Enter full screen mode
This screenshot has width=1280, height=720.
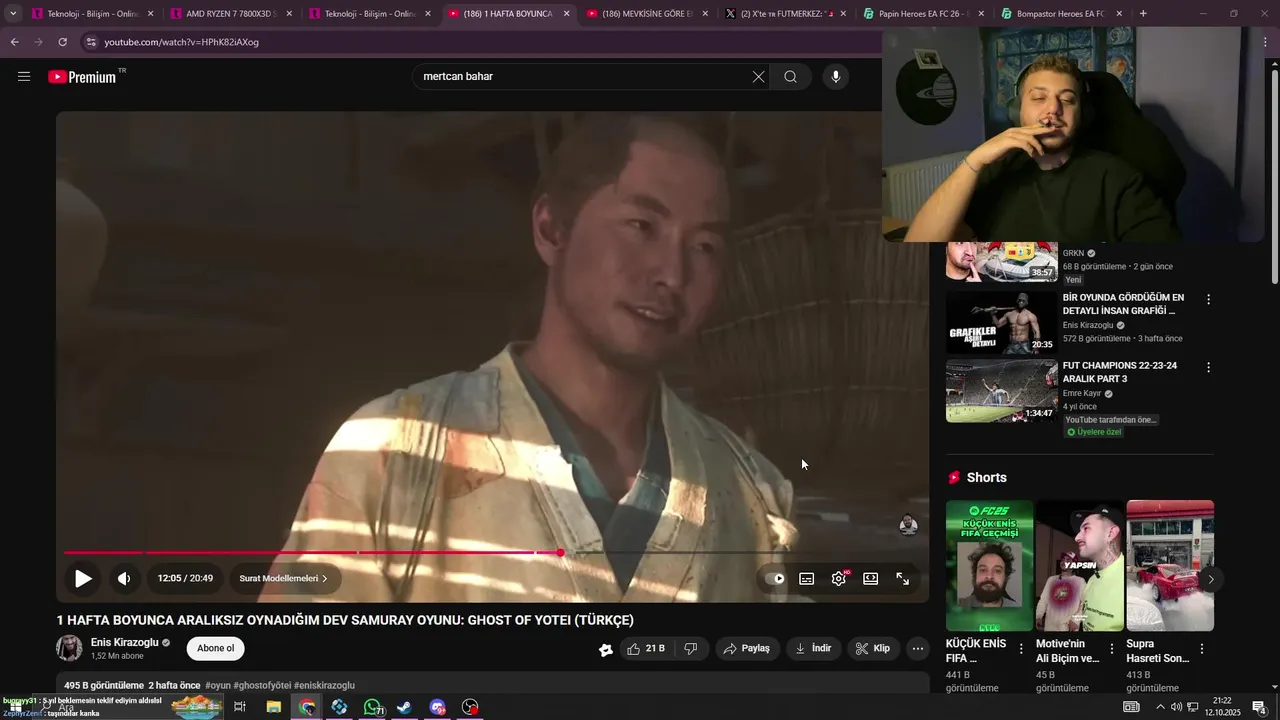click(903, 578)
